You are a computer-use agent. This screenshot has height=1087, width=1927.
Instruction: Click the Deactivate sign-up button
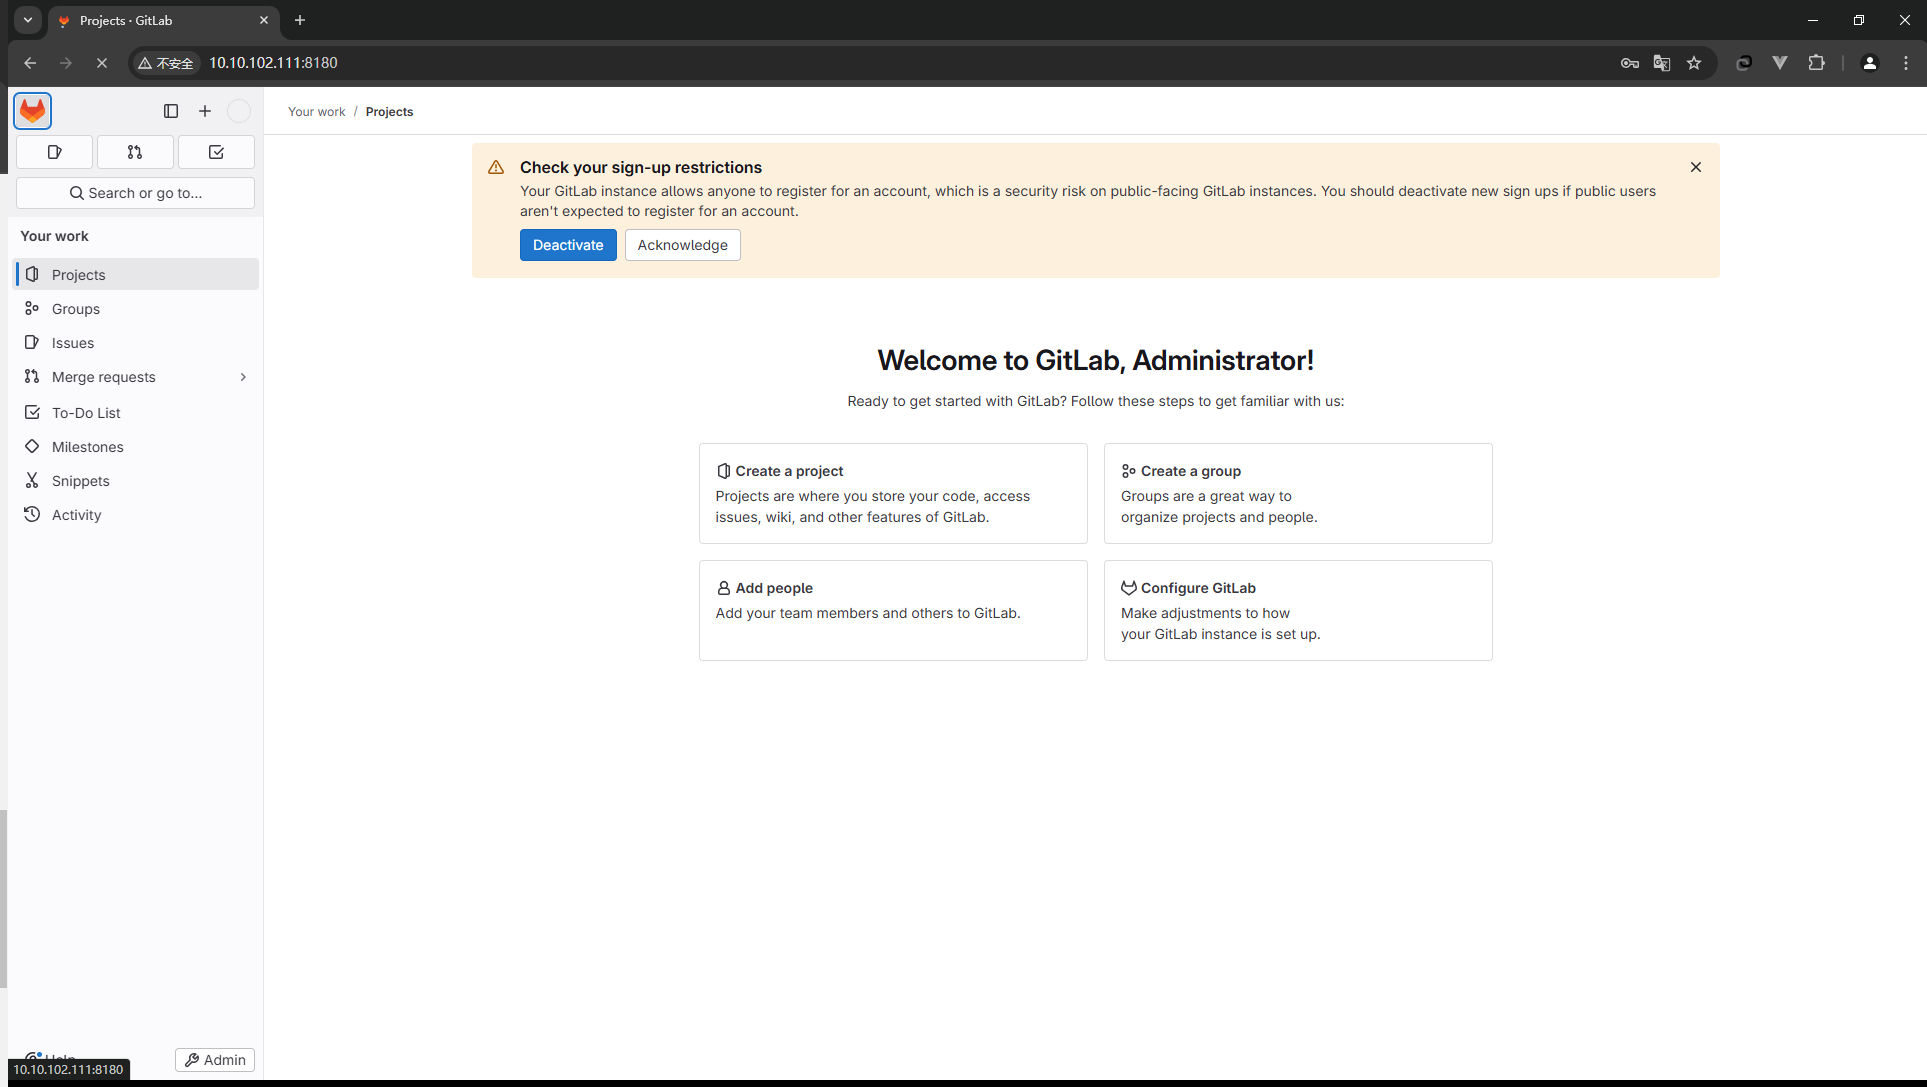click(567, 245)
